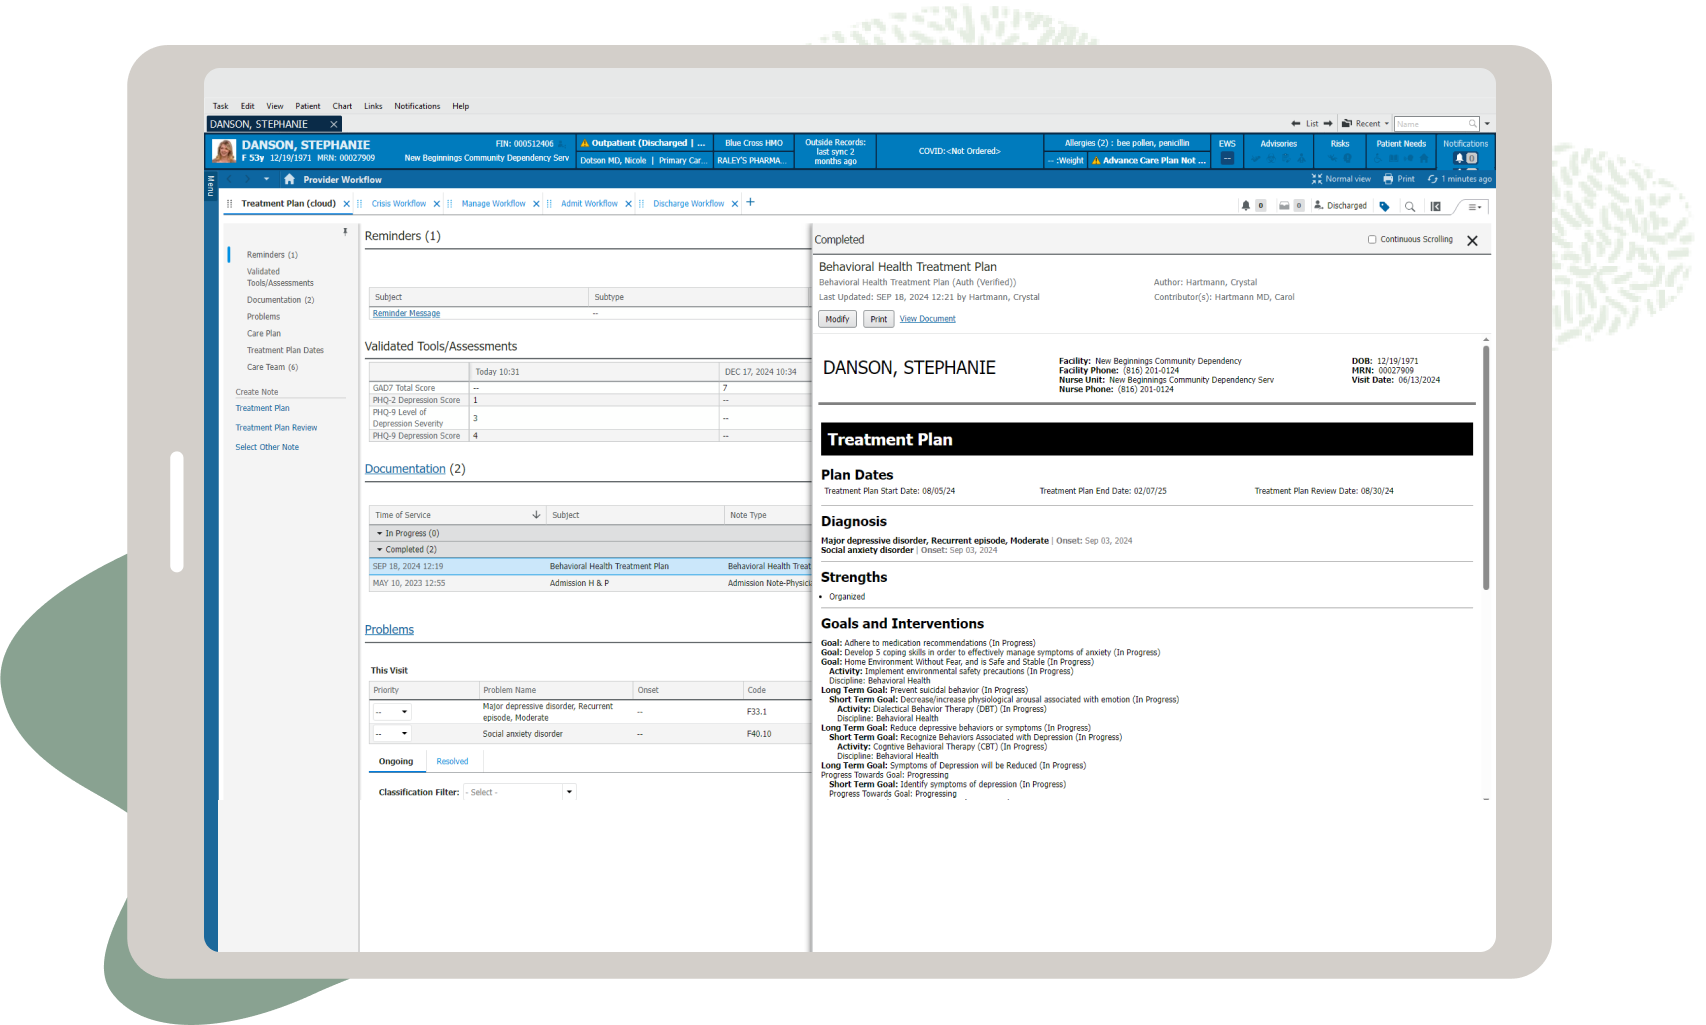Click the warning icon on Advance Care Plan

(x=1096, y=160)
